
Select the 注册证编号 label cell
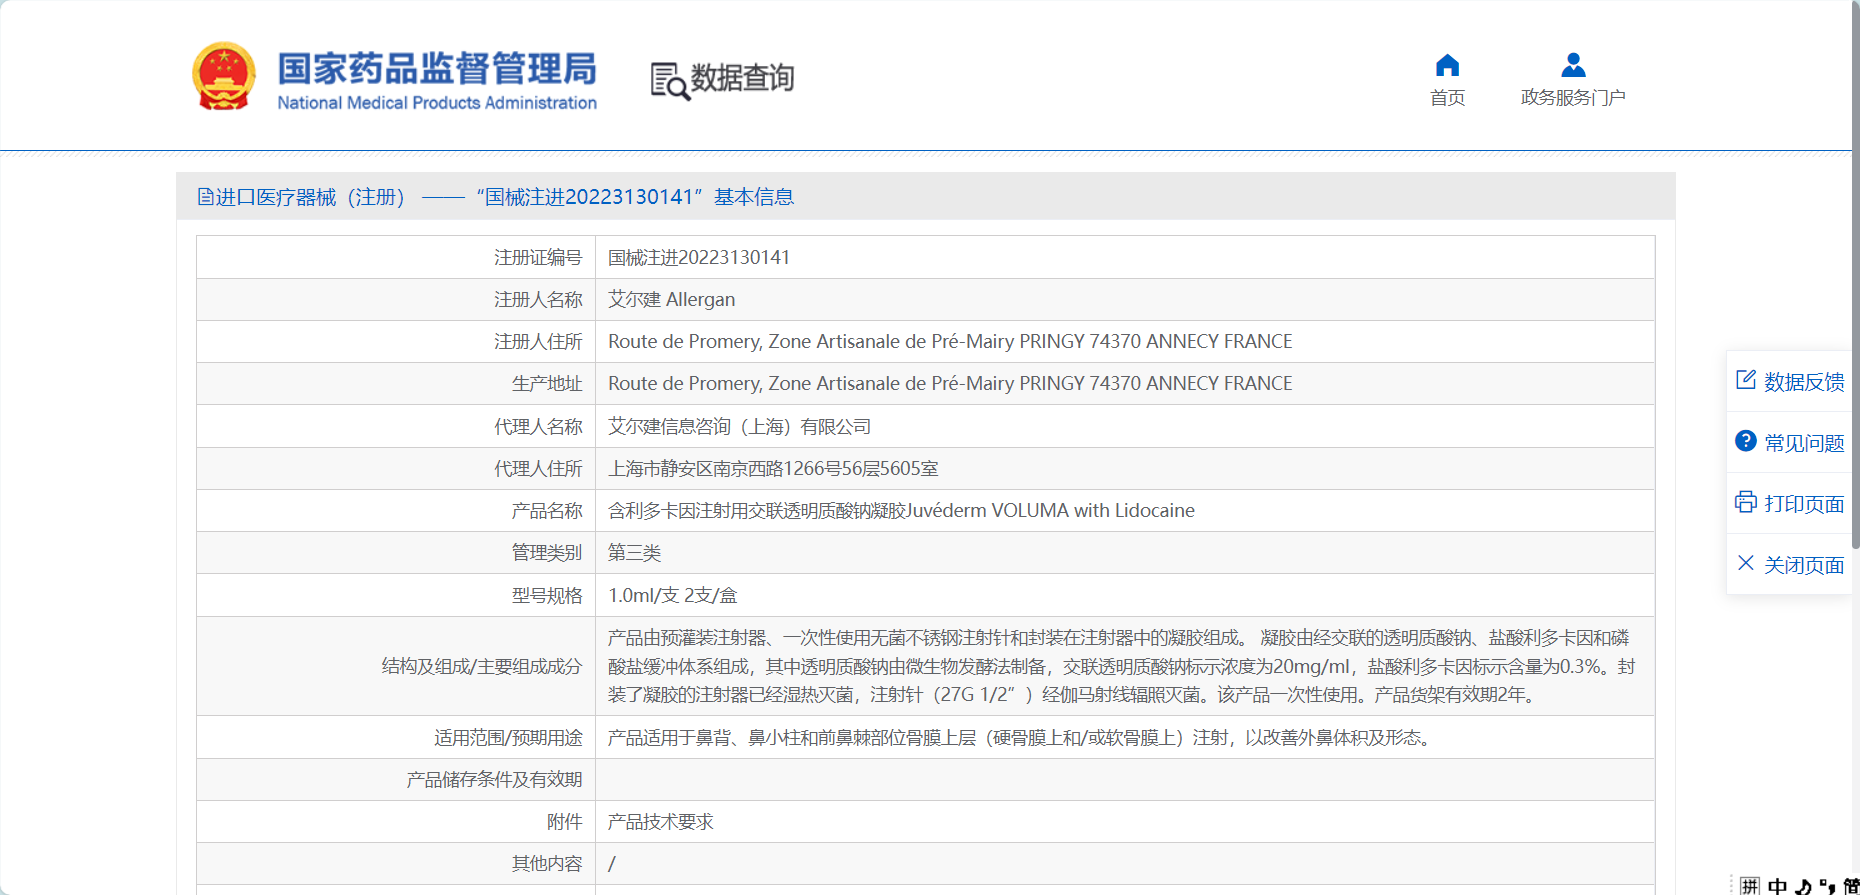[396, 257]
